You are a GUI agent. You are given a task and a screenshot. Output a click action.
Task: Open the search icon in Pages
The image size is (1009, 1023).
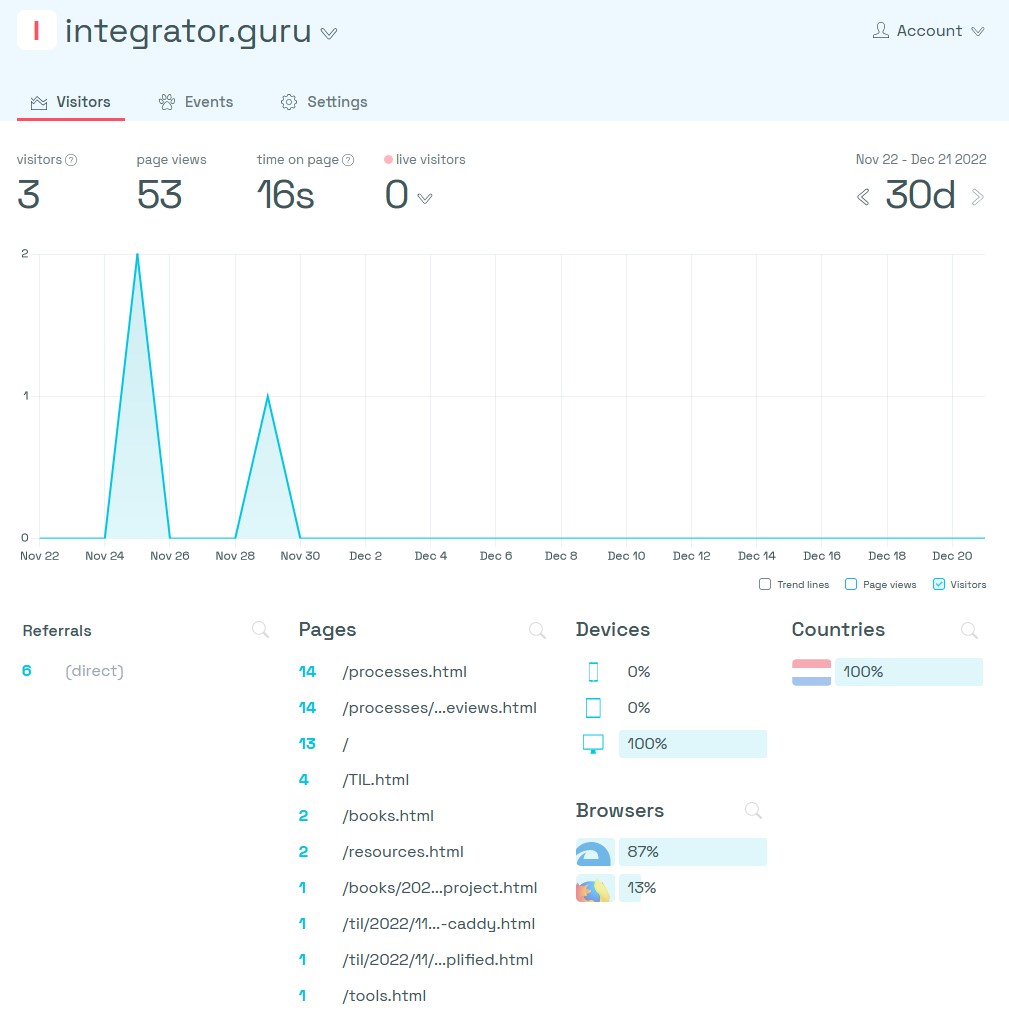[x=537, y=630]
